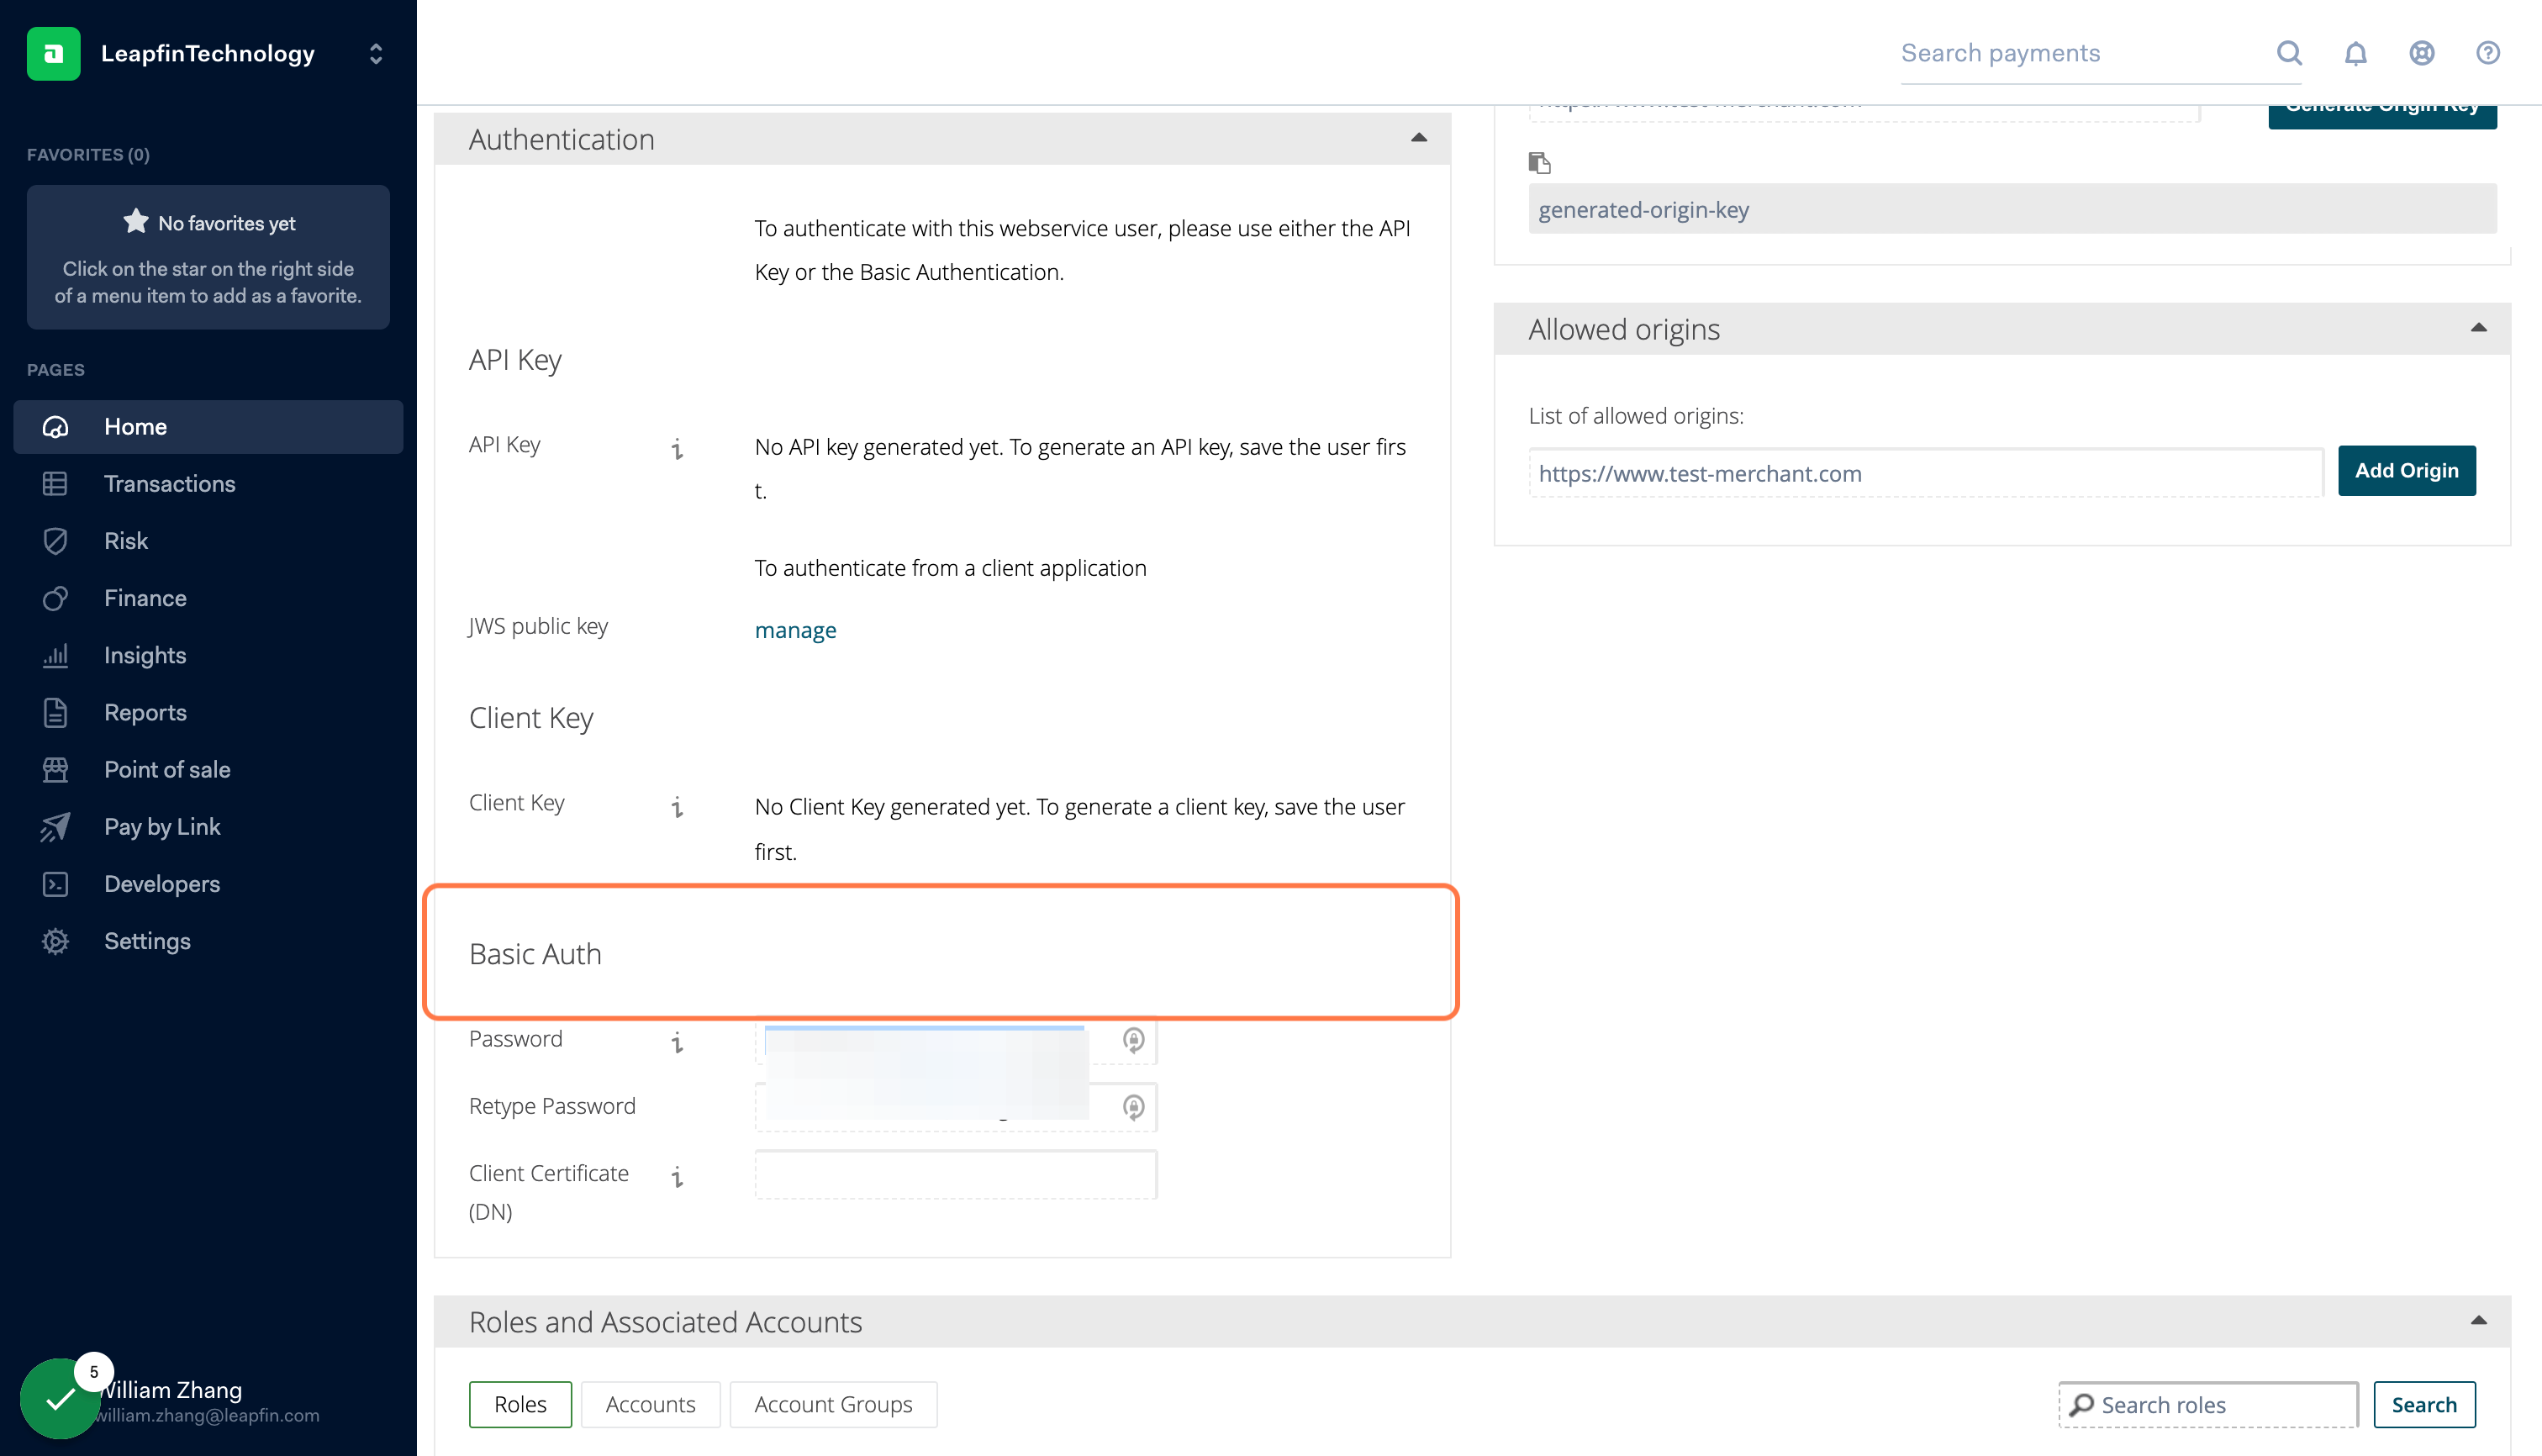Click the search payments magnifier icon

coord(2289,53)
